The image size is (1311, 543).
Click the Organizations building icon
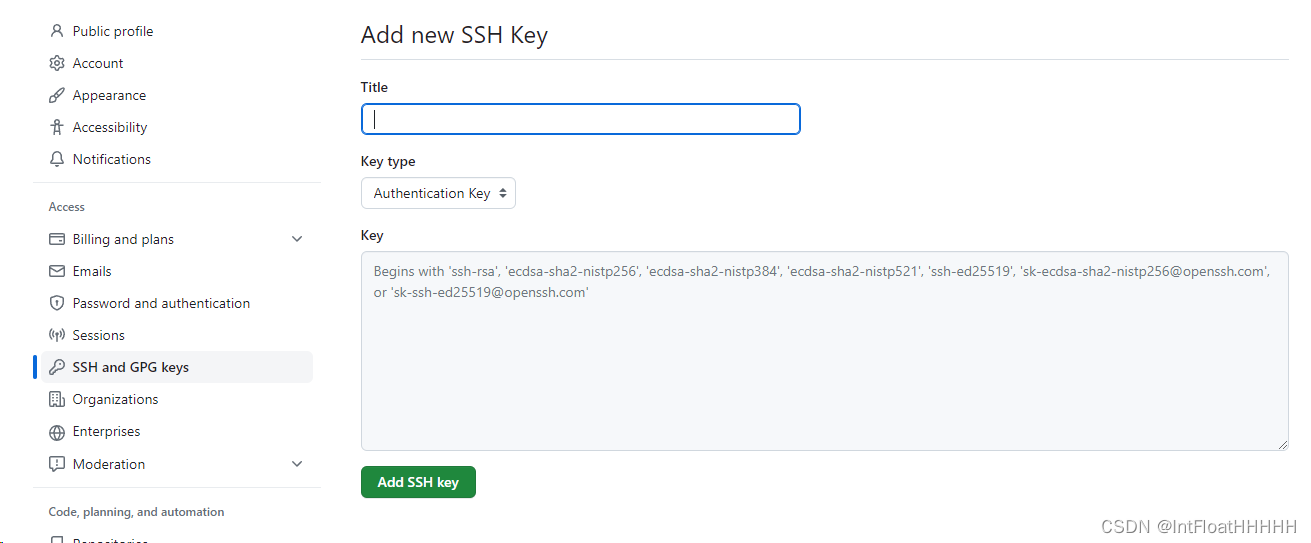click(57, 399)
